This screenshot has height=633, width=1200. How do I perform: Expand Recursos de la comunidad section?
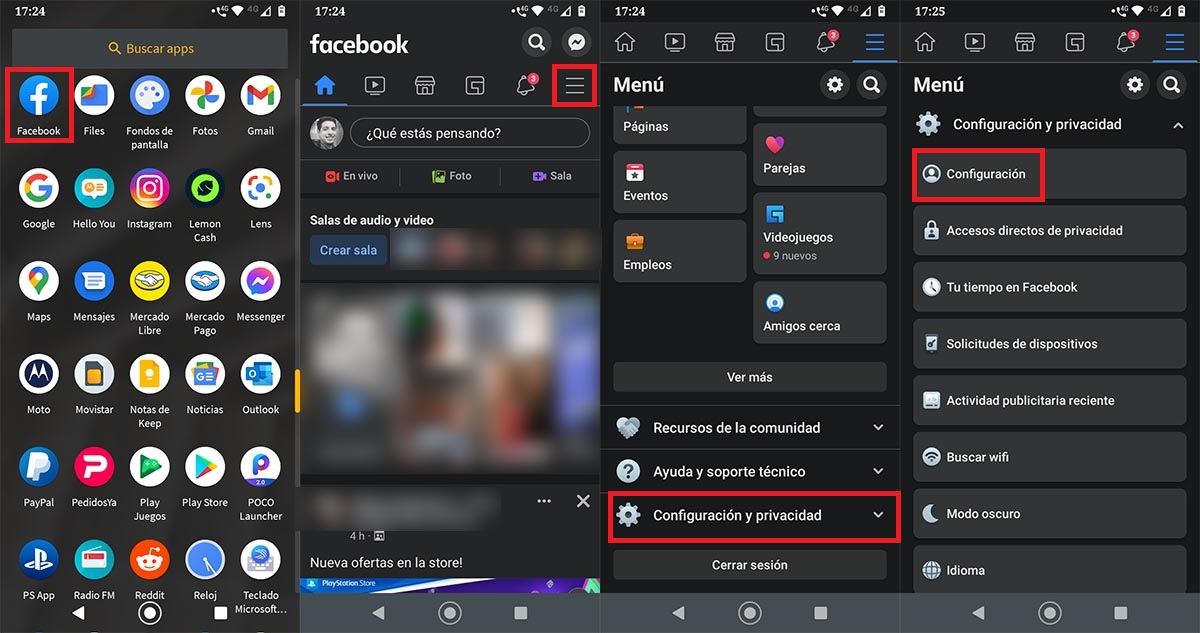tap(750, 427)
